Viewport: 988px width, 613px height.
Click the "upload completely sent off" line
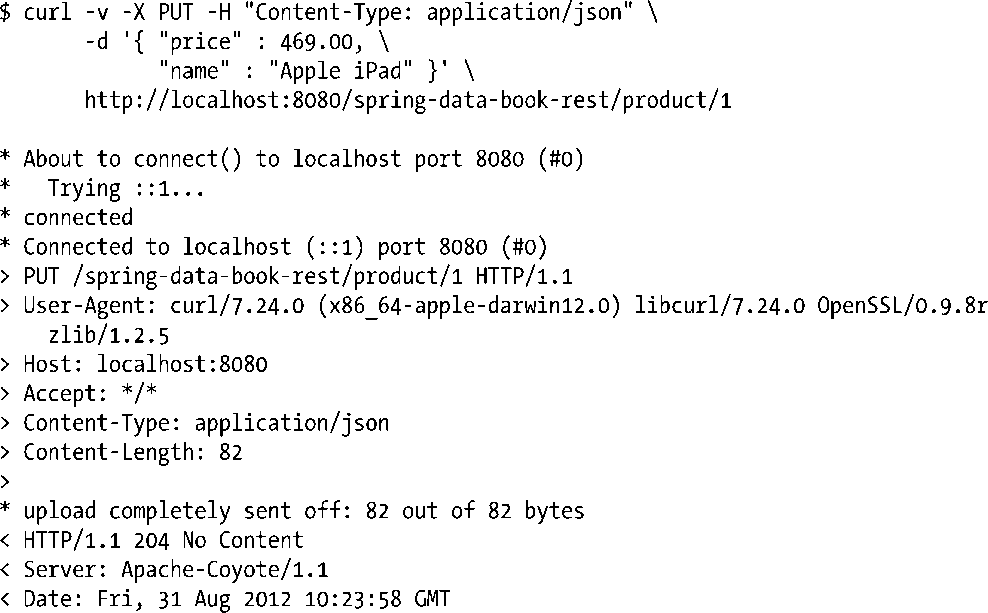303,511
